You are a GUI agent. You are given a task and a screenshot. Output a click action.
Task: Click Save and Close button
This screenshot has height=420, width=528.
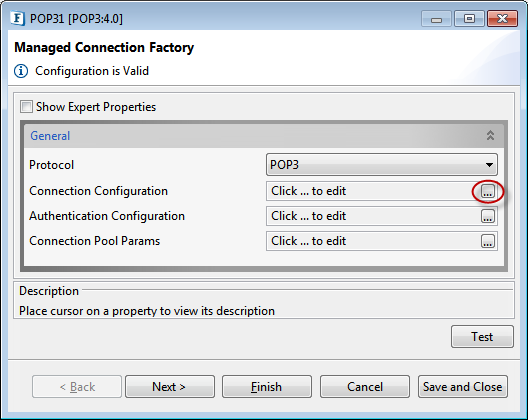463,387
